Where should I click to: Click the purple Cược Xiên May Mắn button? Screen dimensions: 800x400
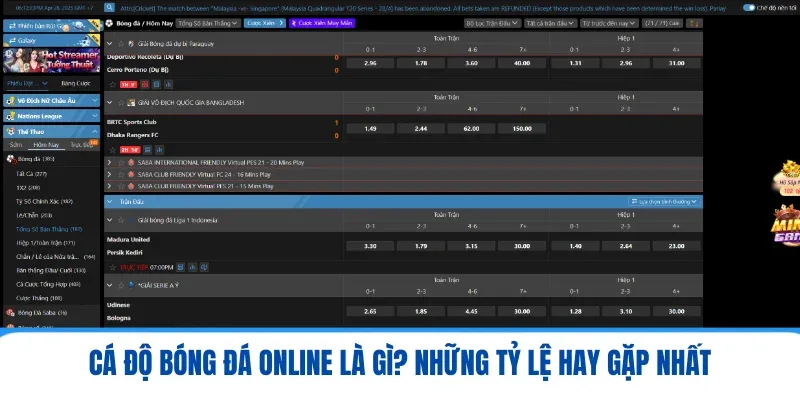(x=322, y=23)
